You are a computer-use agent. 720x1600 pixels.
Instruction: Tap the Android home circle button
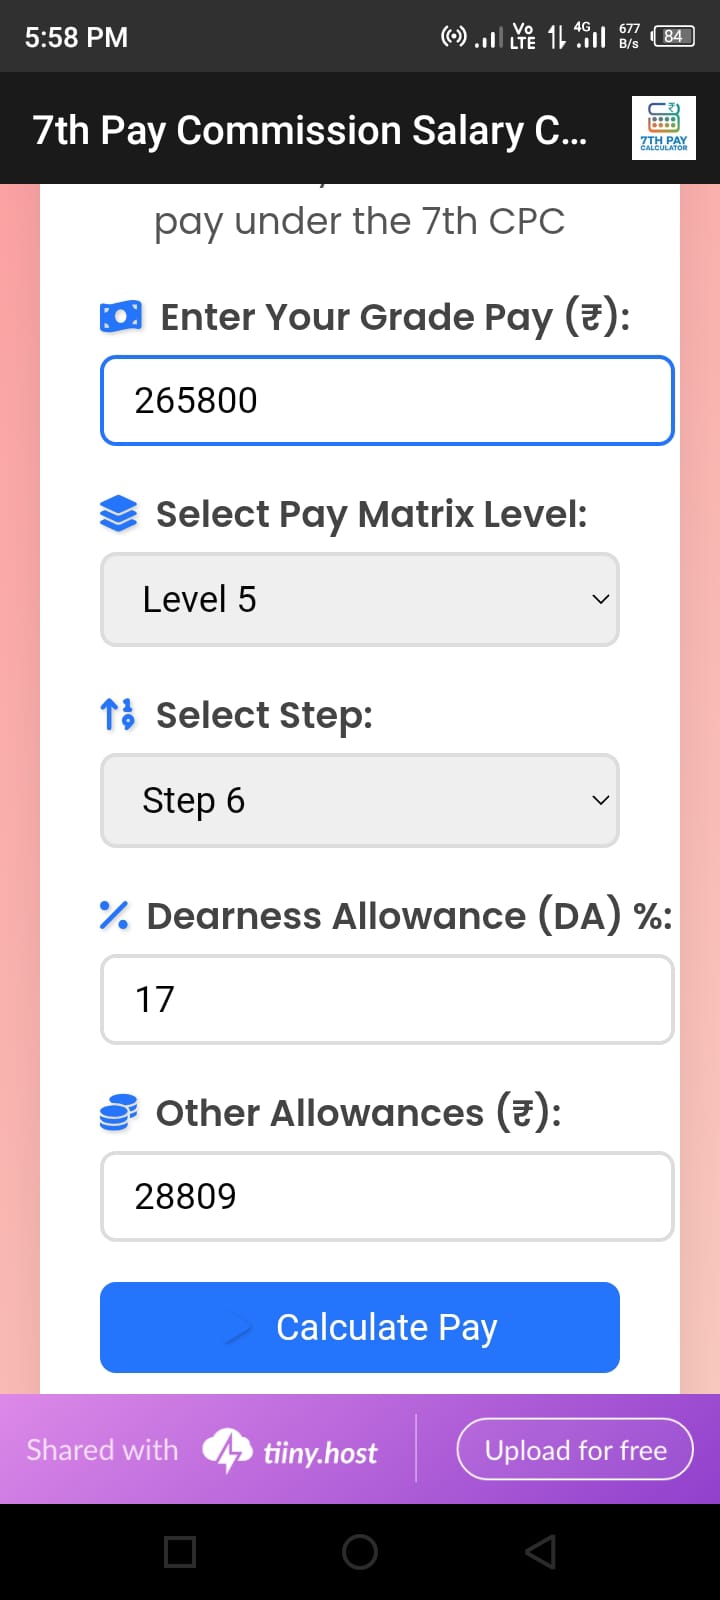(x=359, y=1552)
